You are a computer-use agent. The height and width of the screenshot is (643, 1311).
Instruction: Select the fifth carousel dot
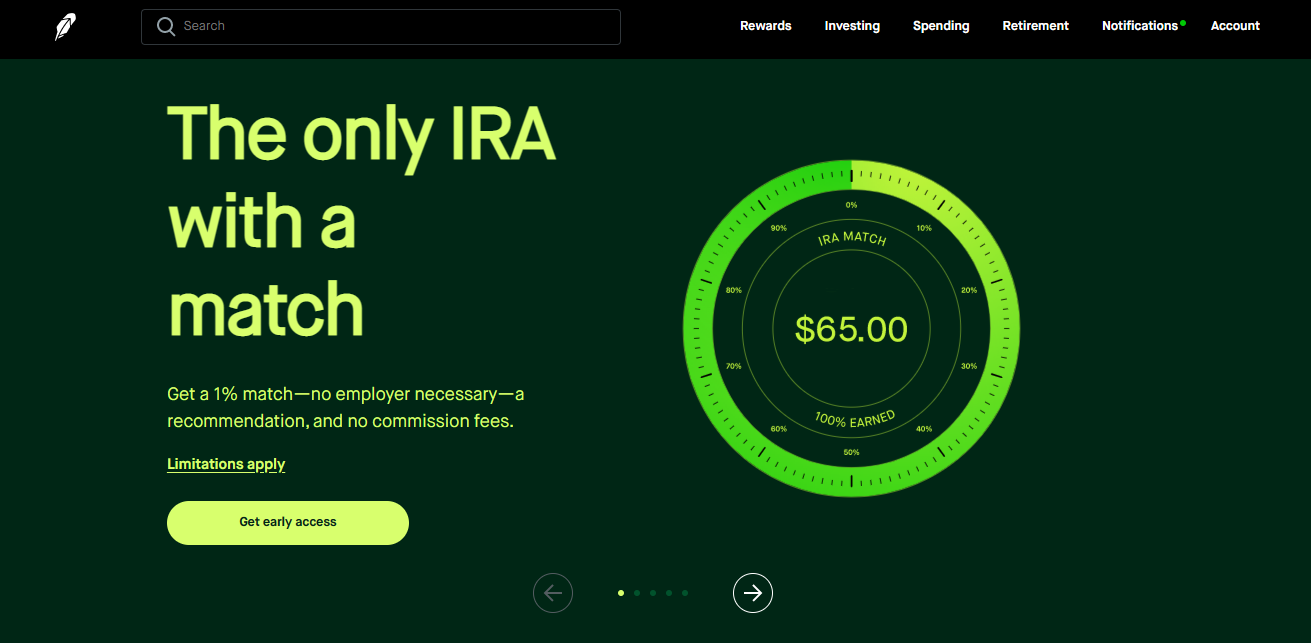coord(685,593)
